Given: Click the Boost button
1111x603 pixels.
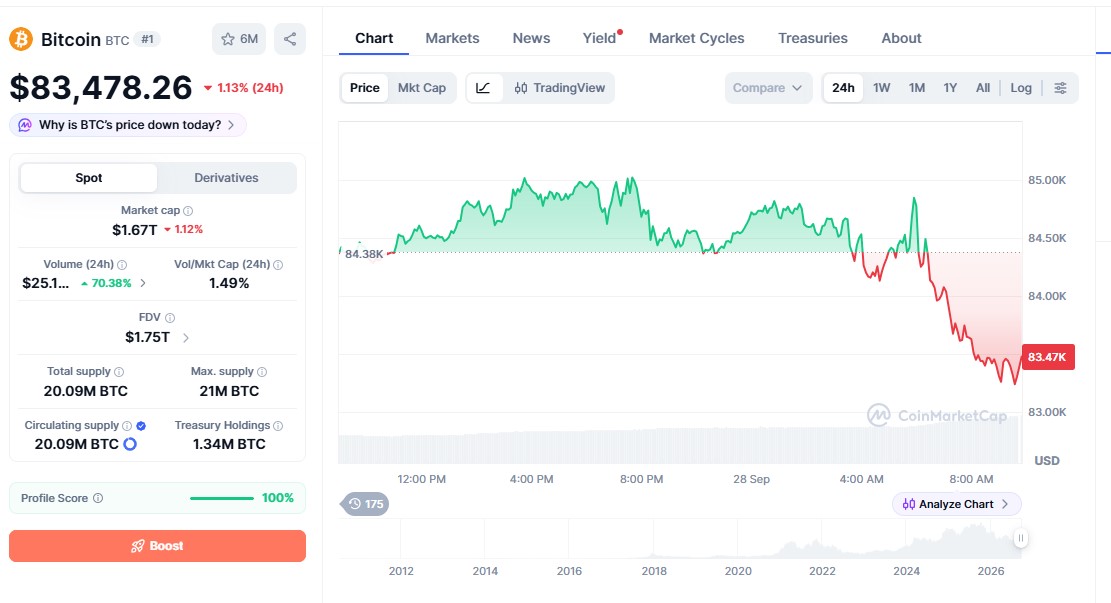Looking at the screenshot, I should pyautogui.click(x=157, y=546).
